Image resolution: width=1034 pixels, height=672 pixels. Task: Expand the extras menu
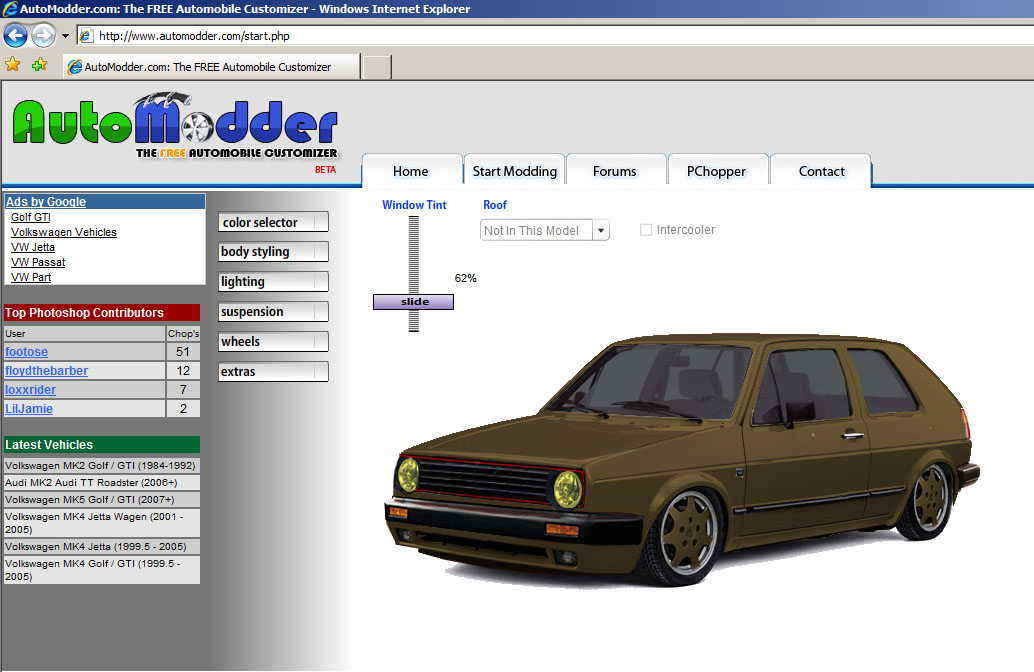pos(273,372)
